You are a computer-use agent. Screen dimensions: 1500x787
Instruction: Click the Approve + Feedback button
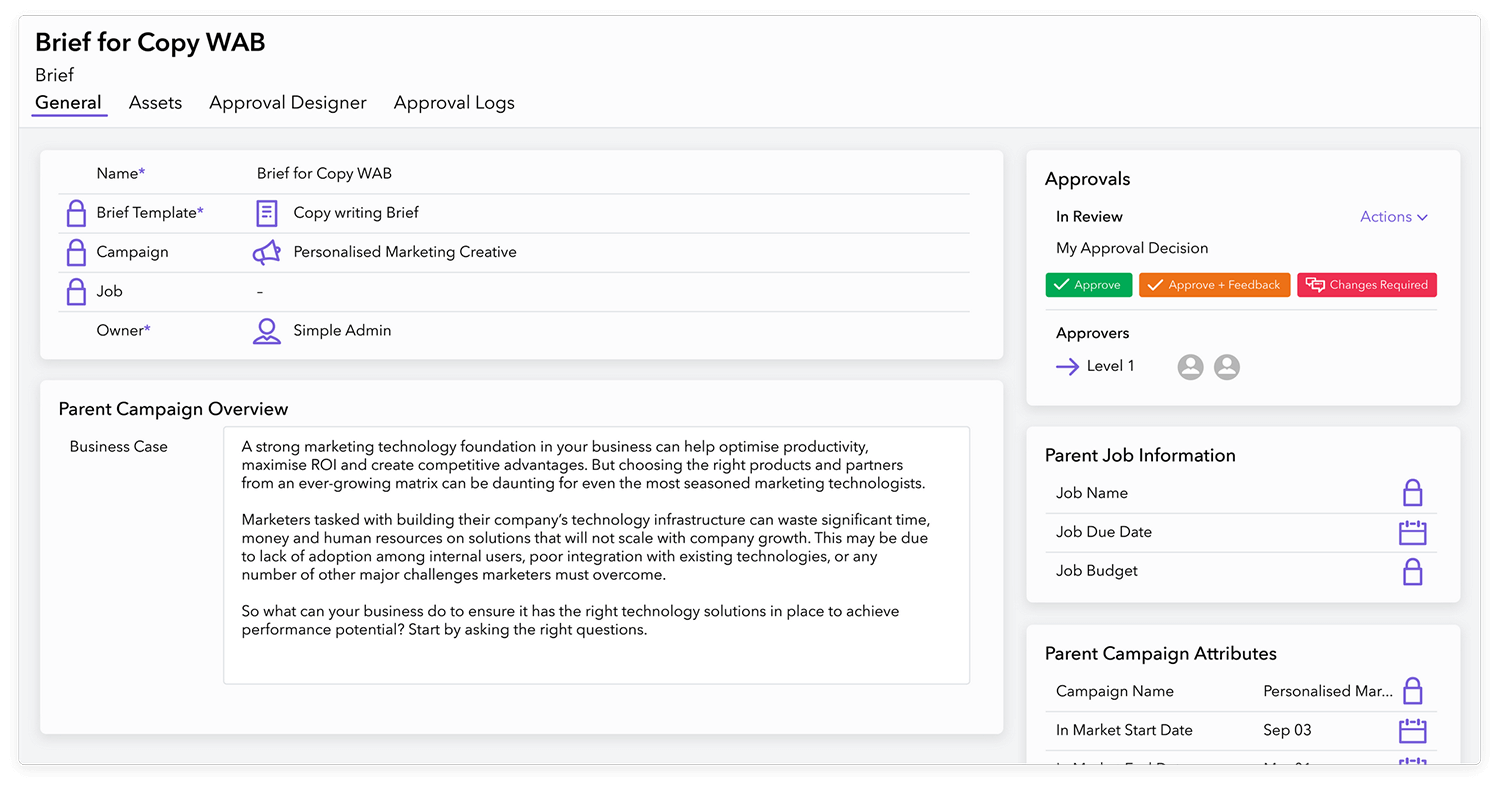click(x=1215, y=285)
